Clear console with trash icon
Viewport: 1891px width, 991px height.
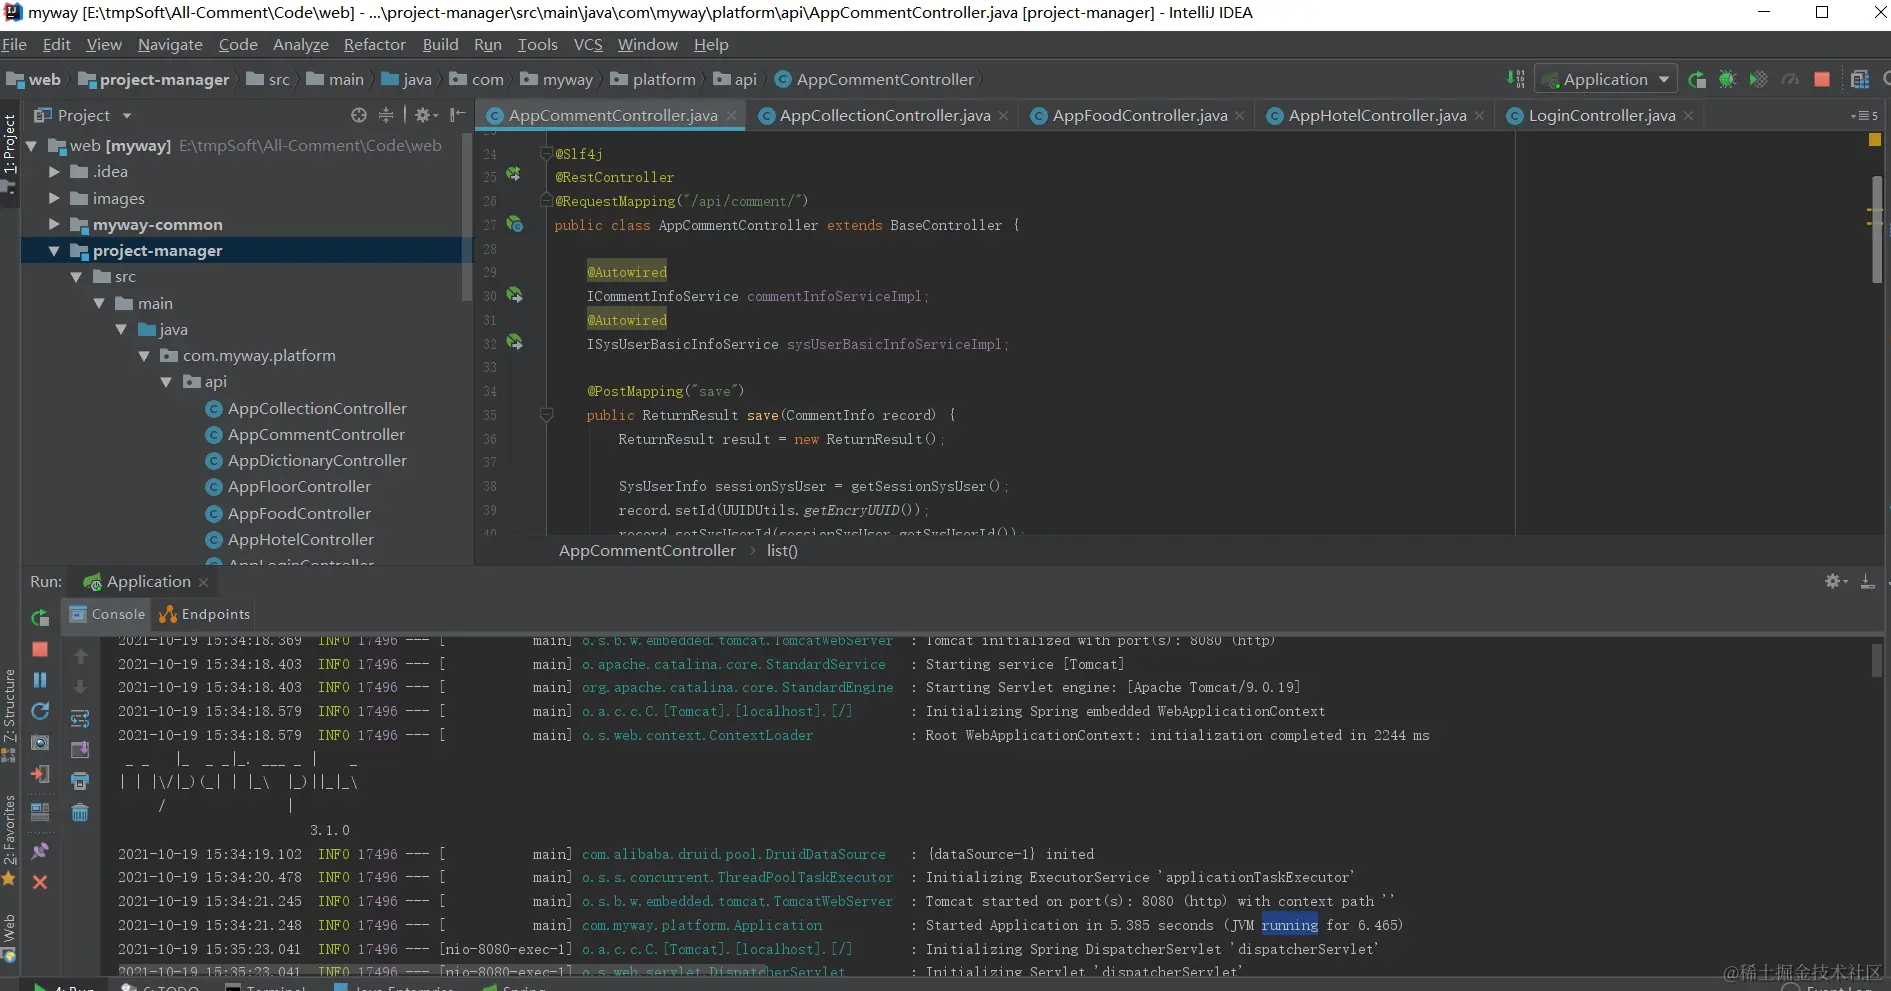click(x=80, y=812)
